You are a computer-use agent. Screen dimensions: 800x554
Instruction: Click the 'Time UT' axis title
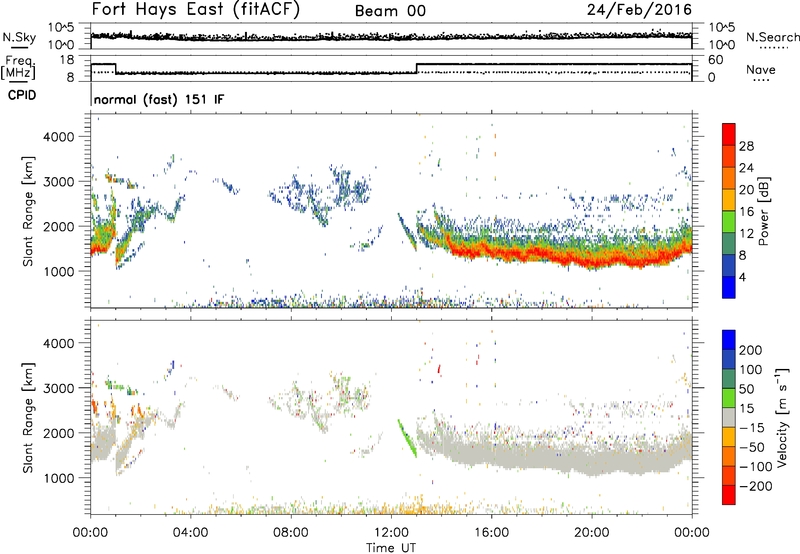[391, 548]
